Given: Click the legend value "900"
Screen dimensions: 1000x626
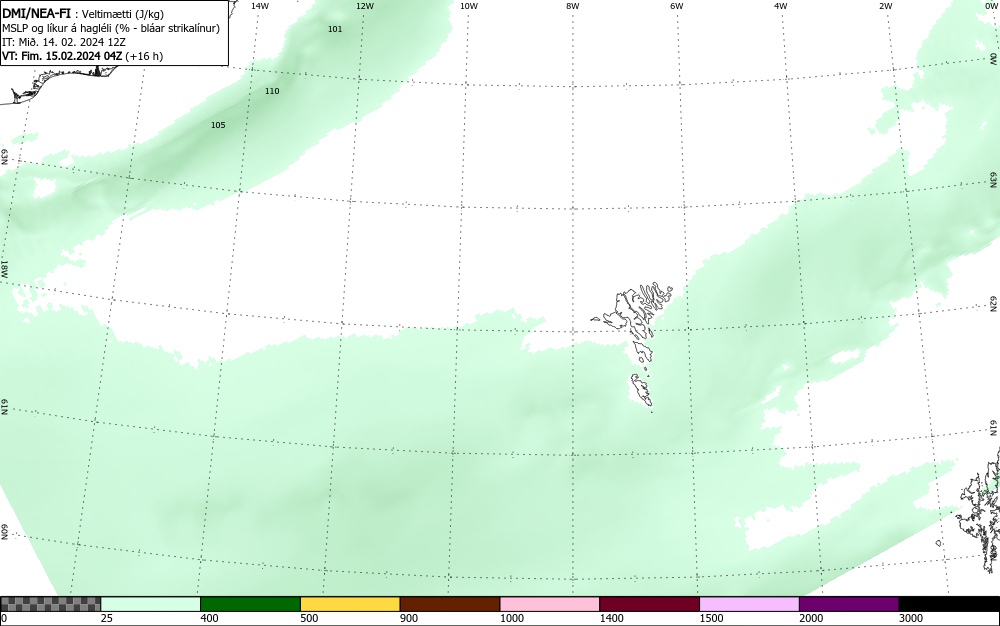Looking at the screenshot, I should [x=409, y=618].
